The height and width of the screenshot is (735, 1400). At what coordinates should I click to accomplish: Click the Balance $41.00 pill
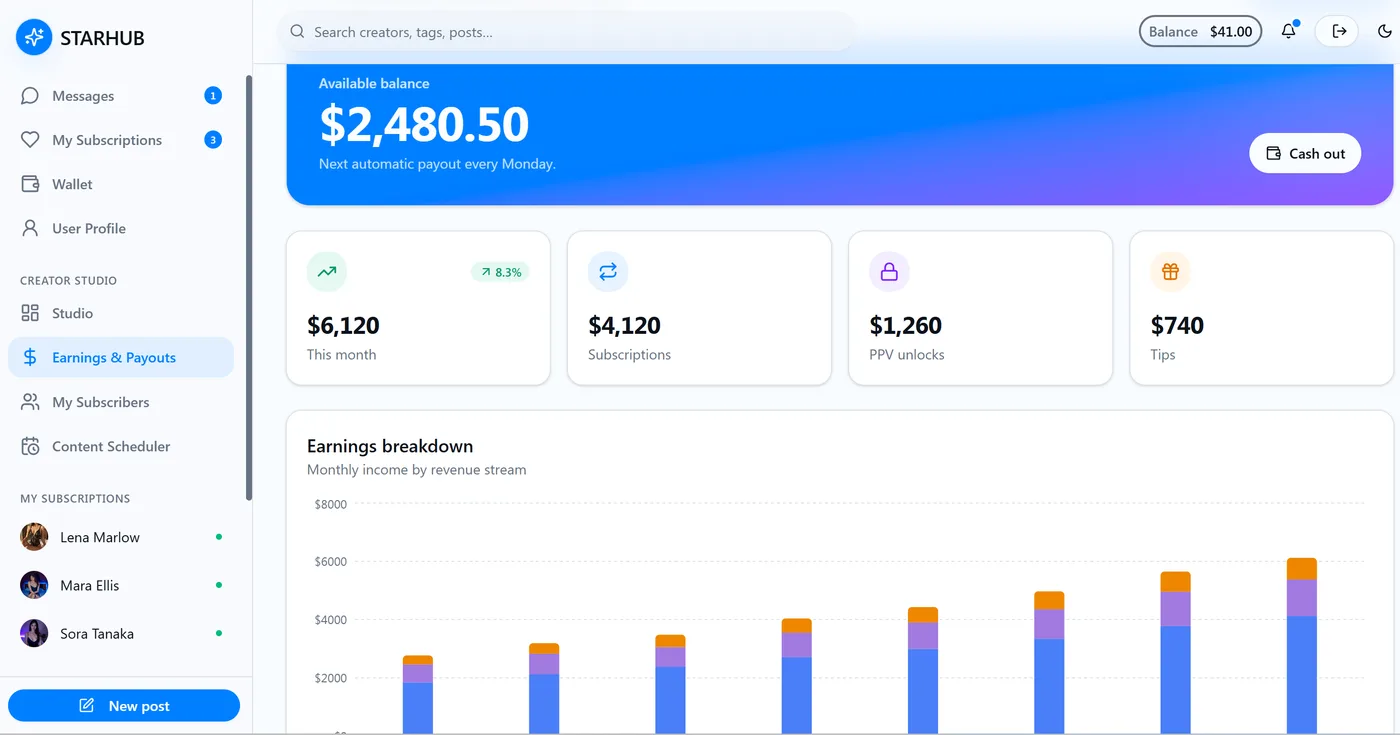click(1201, 31)
